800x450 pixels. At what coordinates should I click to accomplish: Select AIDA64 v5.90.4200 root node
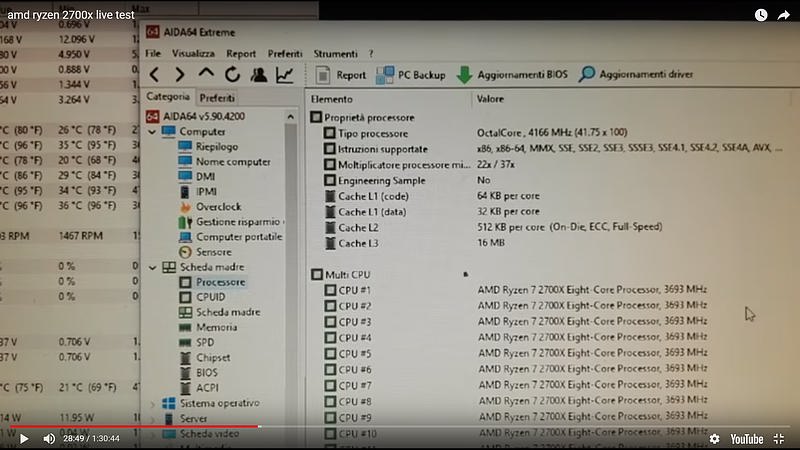click(x=195, y=116)
